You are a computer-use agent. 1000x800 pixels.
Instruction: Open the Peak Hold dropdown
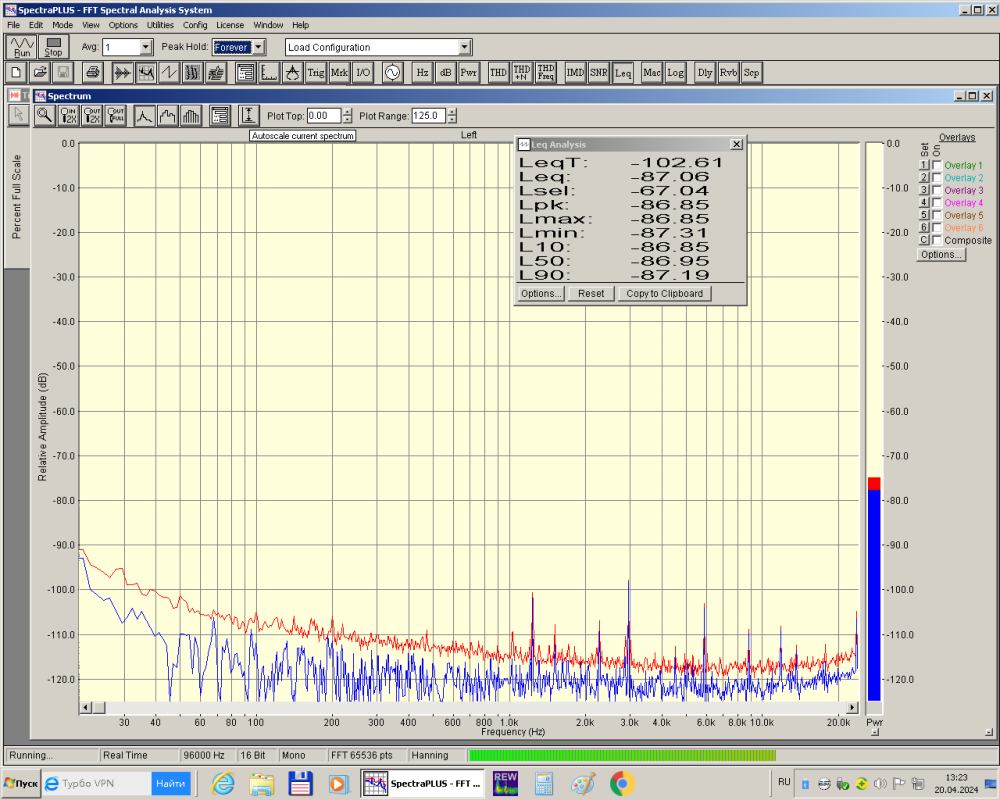(259, 47)
